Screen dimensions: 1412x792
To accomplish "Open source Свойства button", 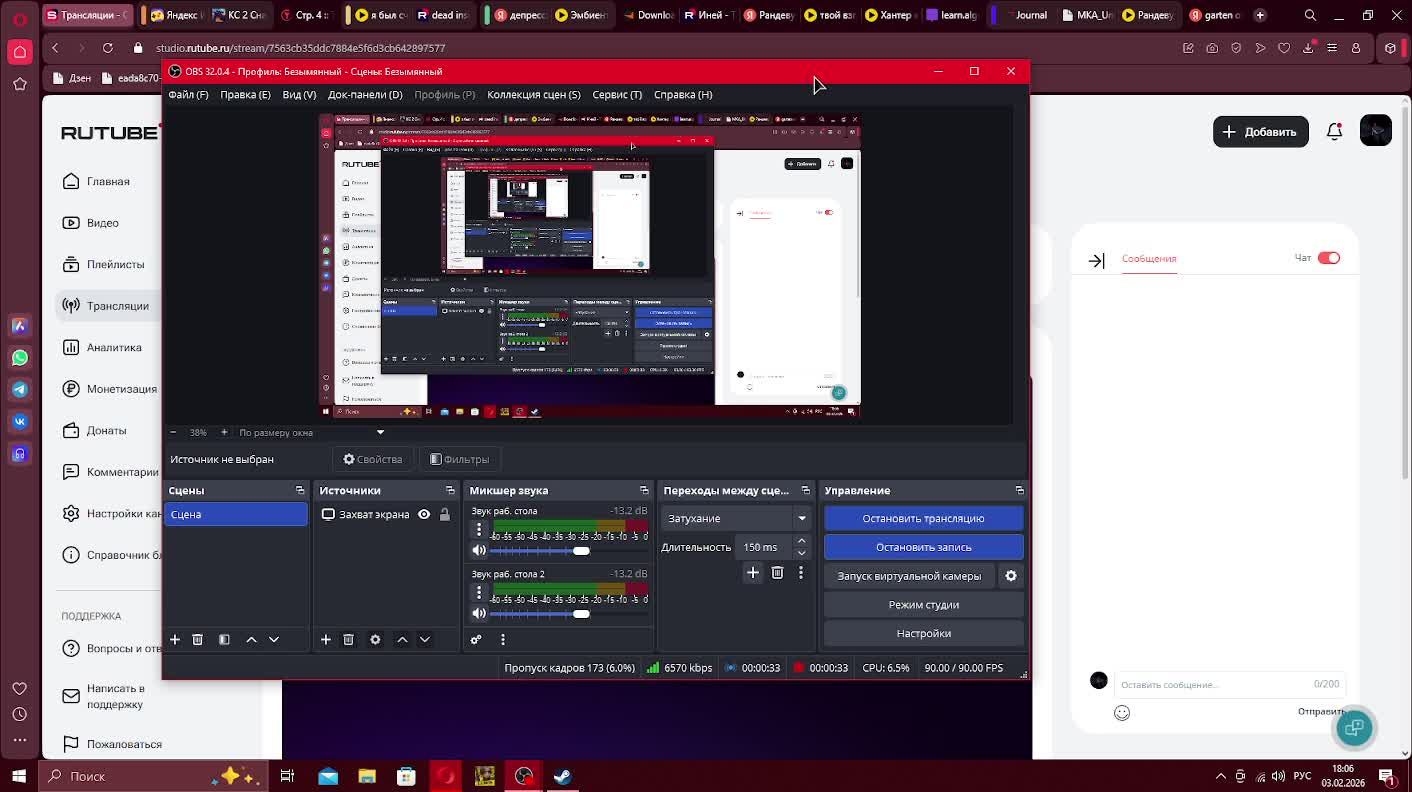I will point(373,460).
